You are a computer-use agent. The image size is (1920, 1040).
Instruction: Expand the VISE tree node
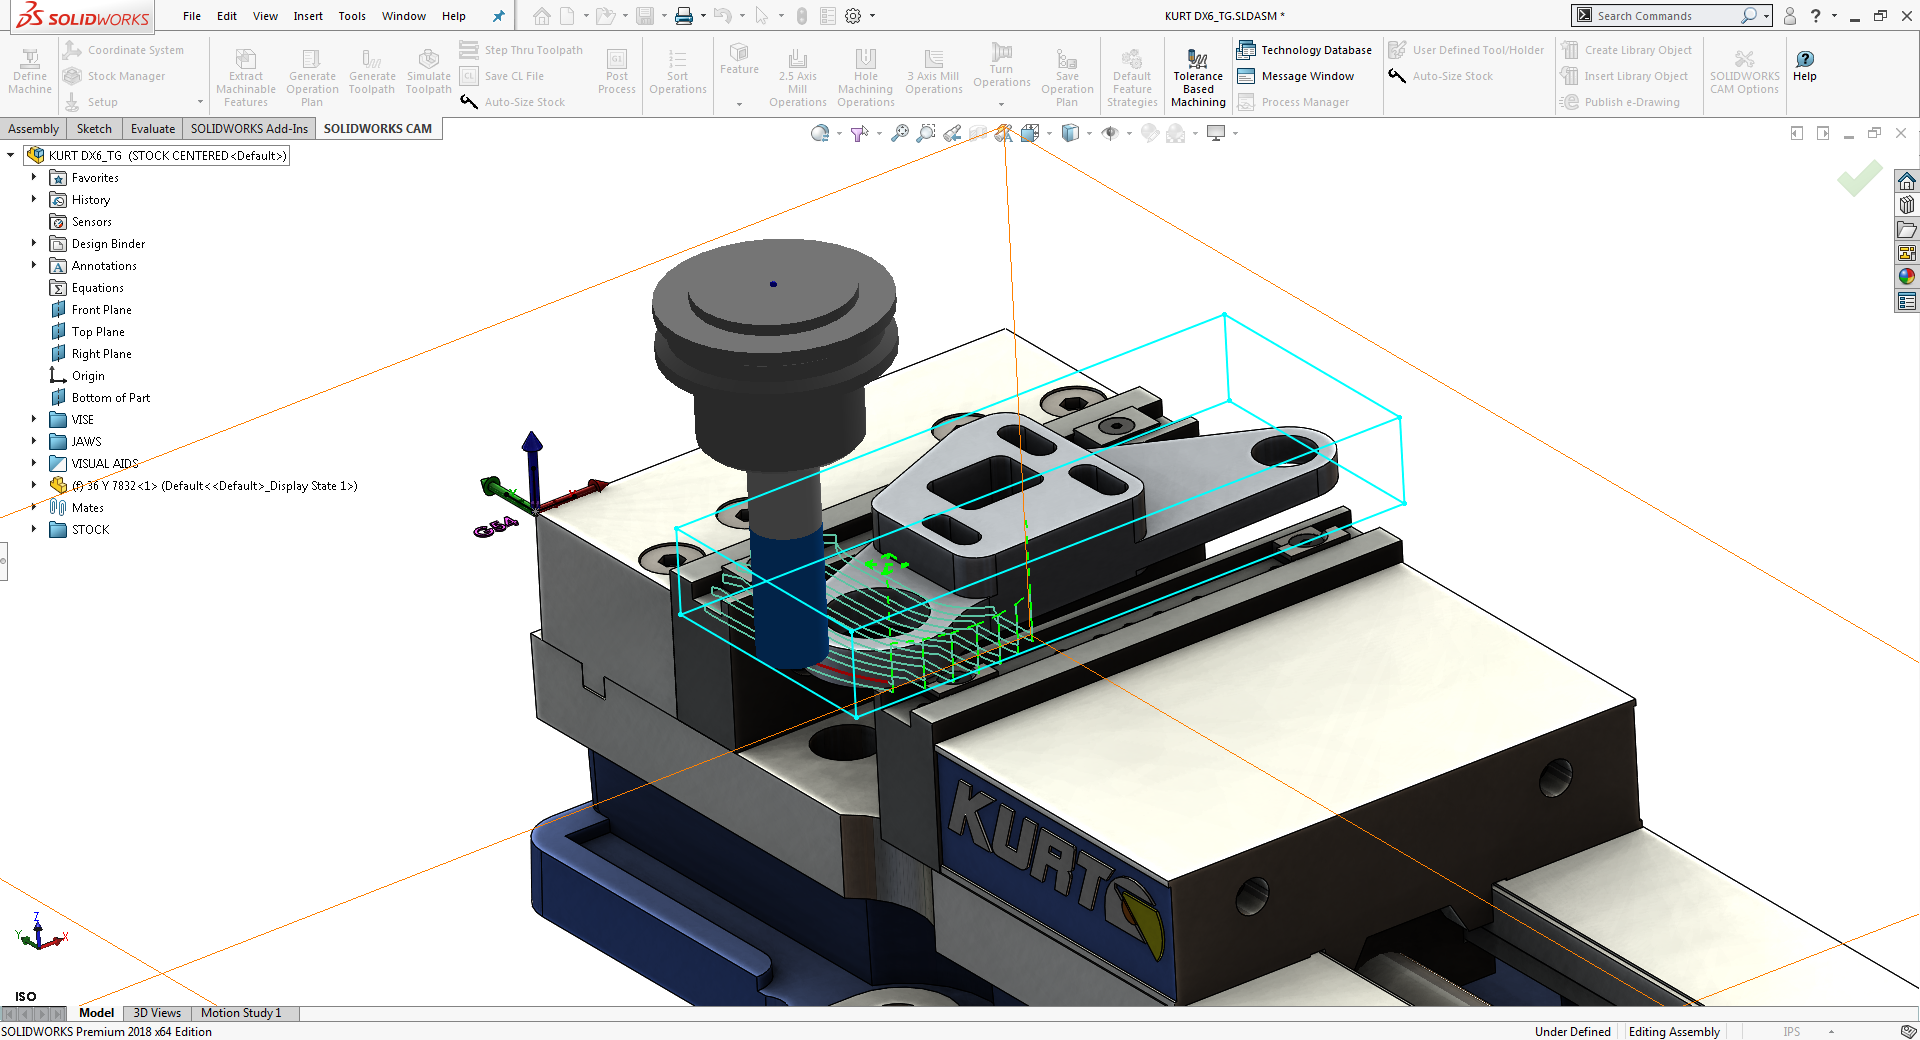tap(35, 419)
